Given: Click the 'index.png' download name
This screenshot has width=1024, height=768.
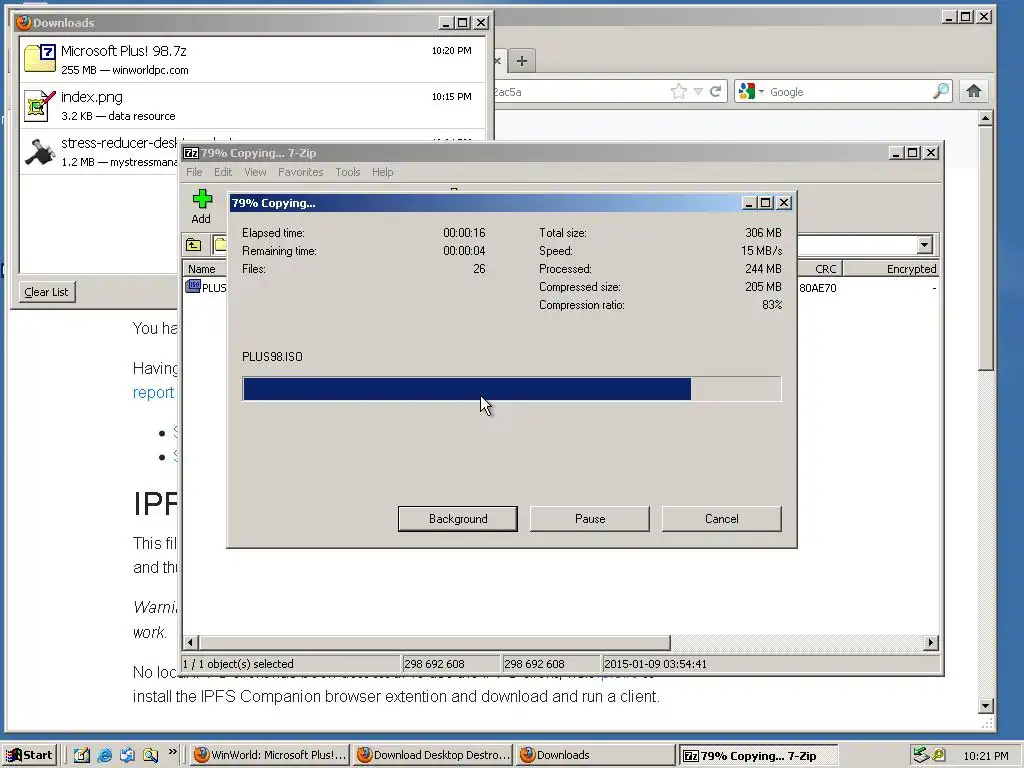Looking at the screenshot, I should click(91, 97).
